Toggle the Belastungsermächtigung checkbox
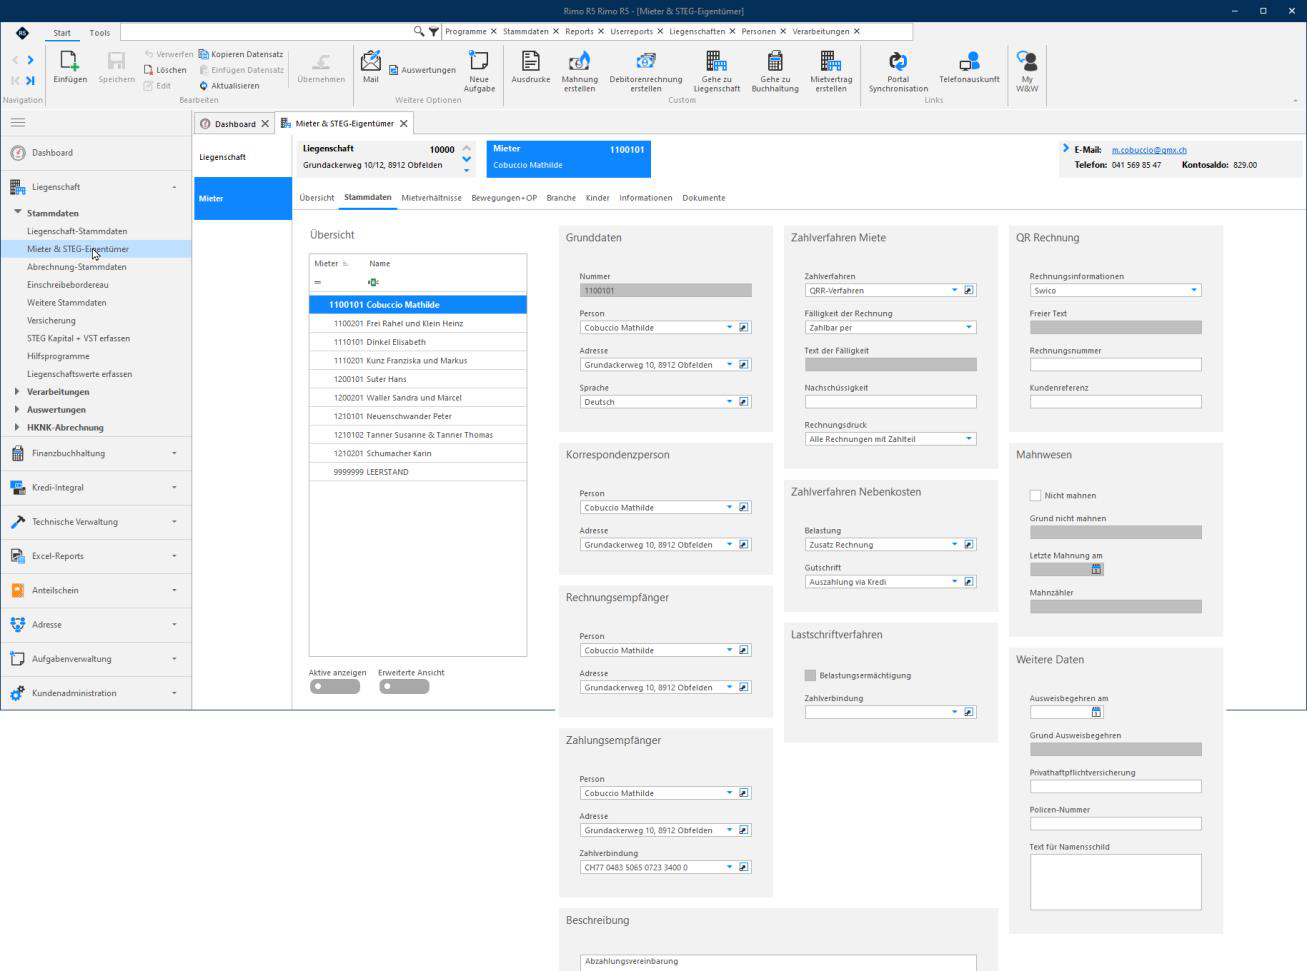This screenshot has width=1307, height=971. click(810, 675)
